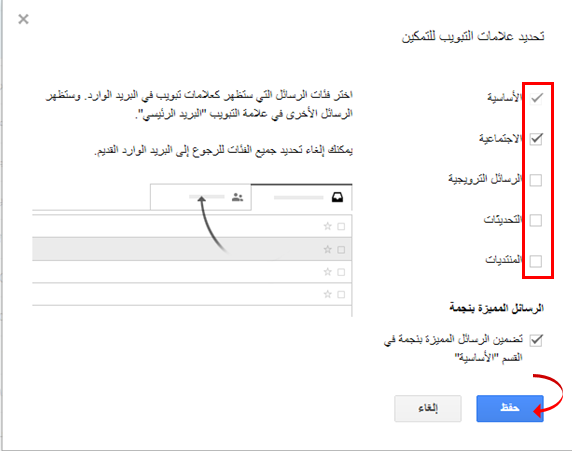Click the Social tab in preview image
The height and width of the screenshot is (451, 572).
click(x=201, y=197)
